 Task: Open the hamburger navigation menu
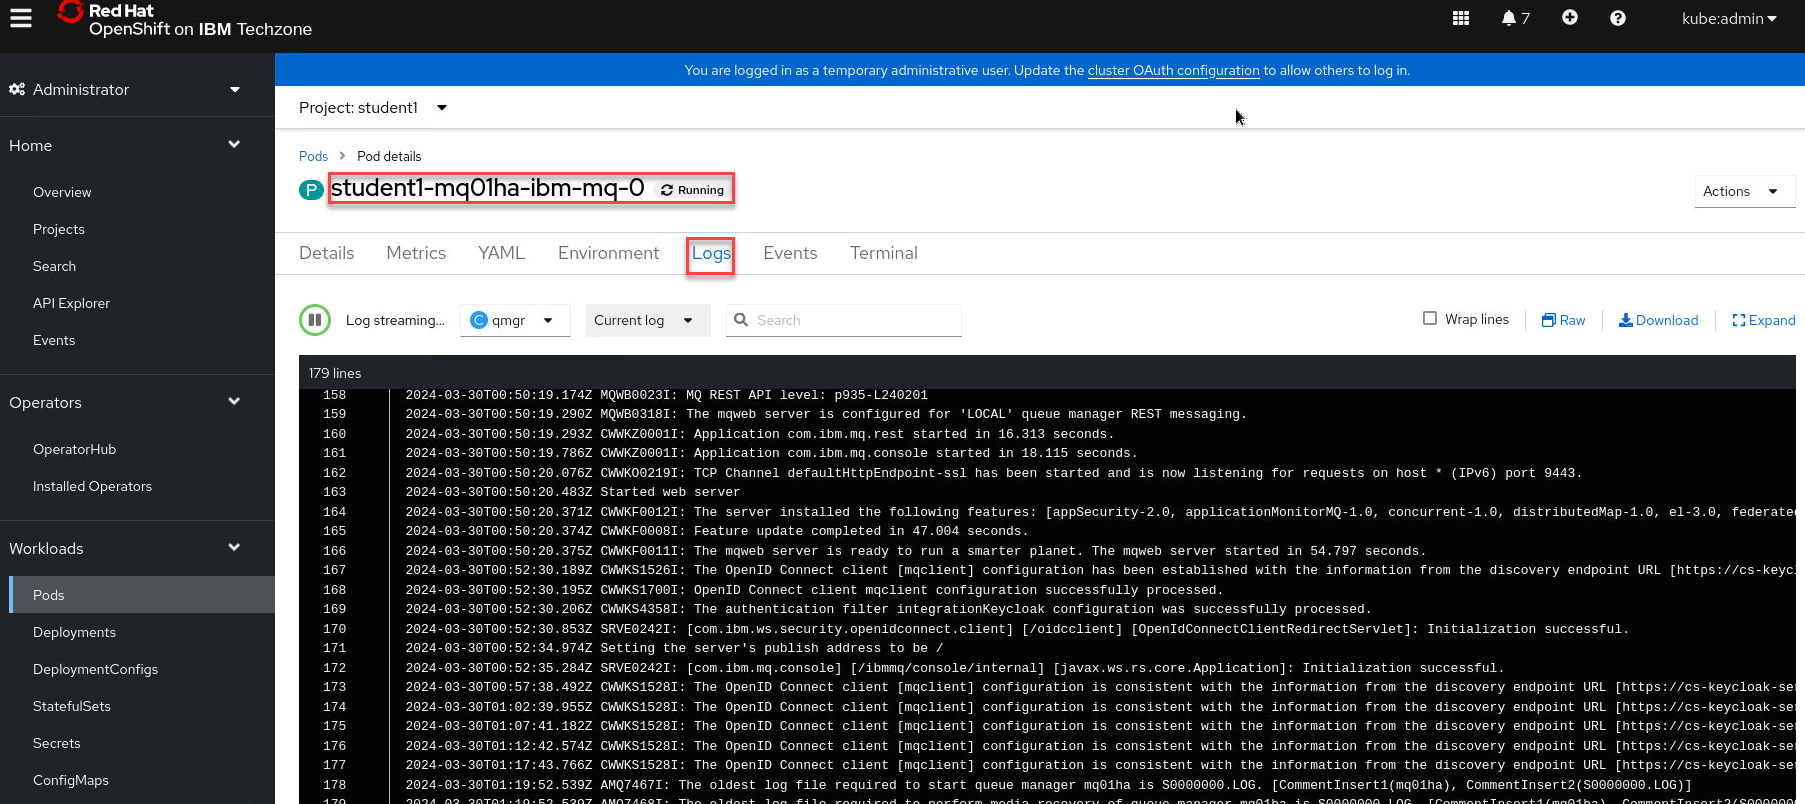click(21, 18)
